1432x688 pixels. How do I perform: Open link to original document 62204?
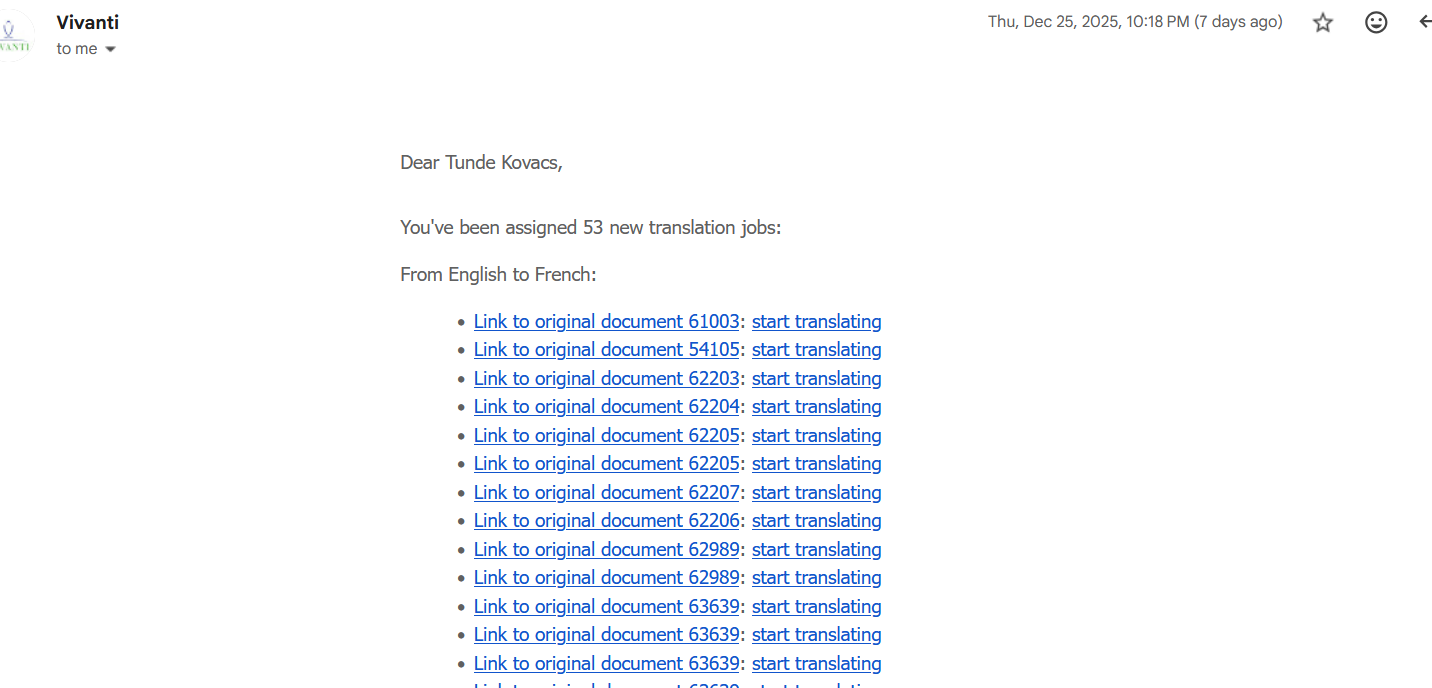click(606, 407)
